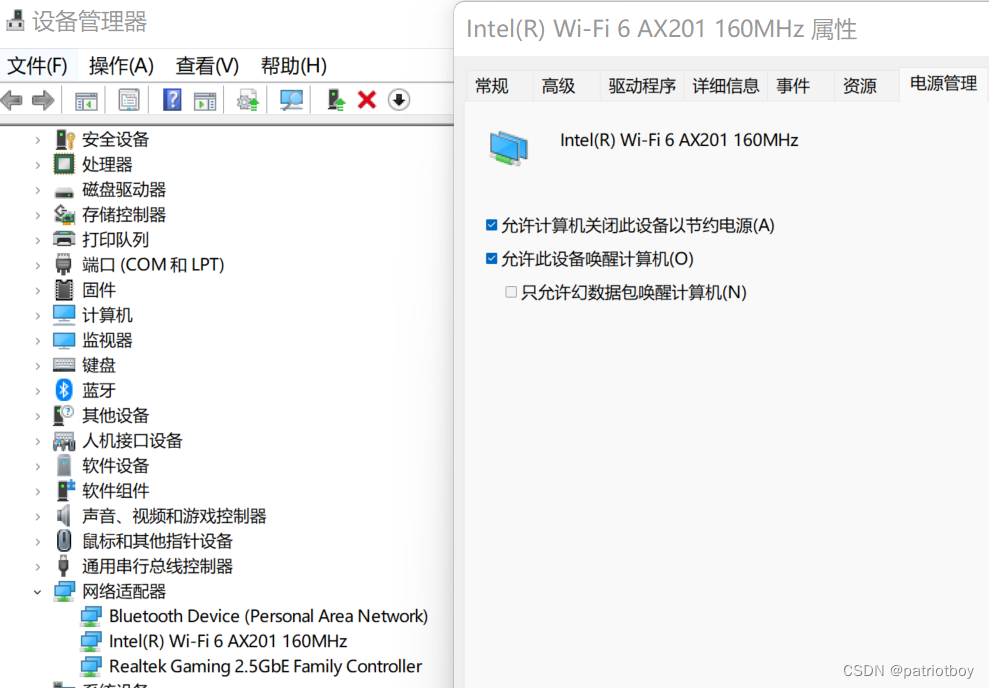Click the 声音、视频和游戏控制器 speaker icon
Image resolution: width=989 pixels, height=688 pixels.
click(x=63, y=516)
